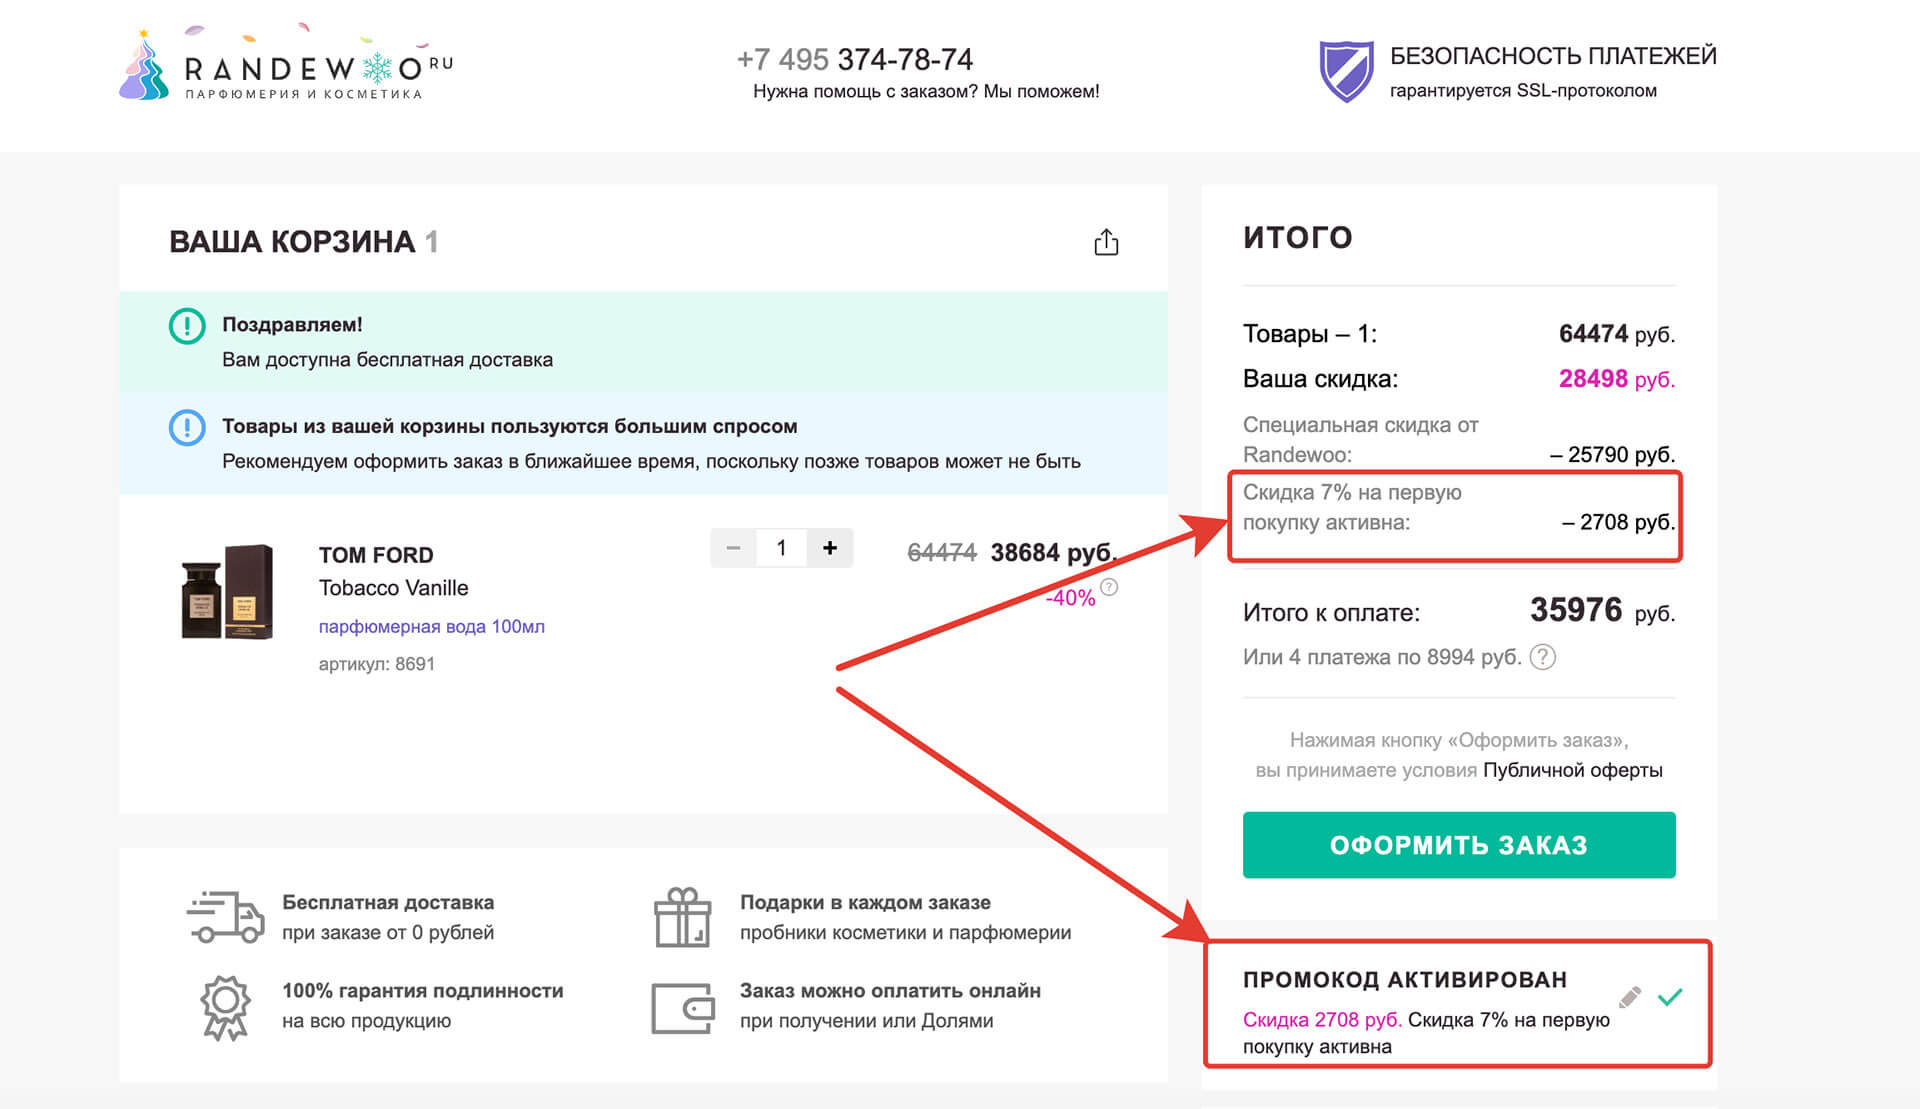
Task: Open the share icon above the cart
Action: coord(1106,241)
